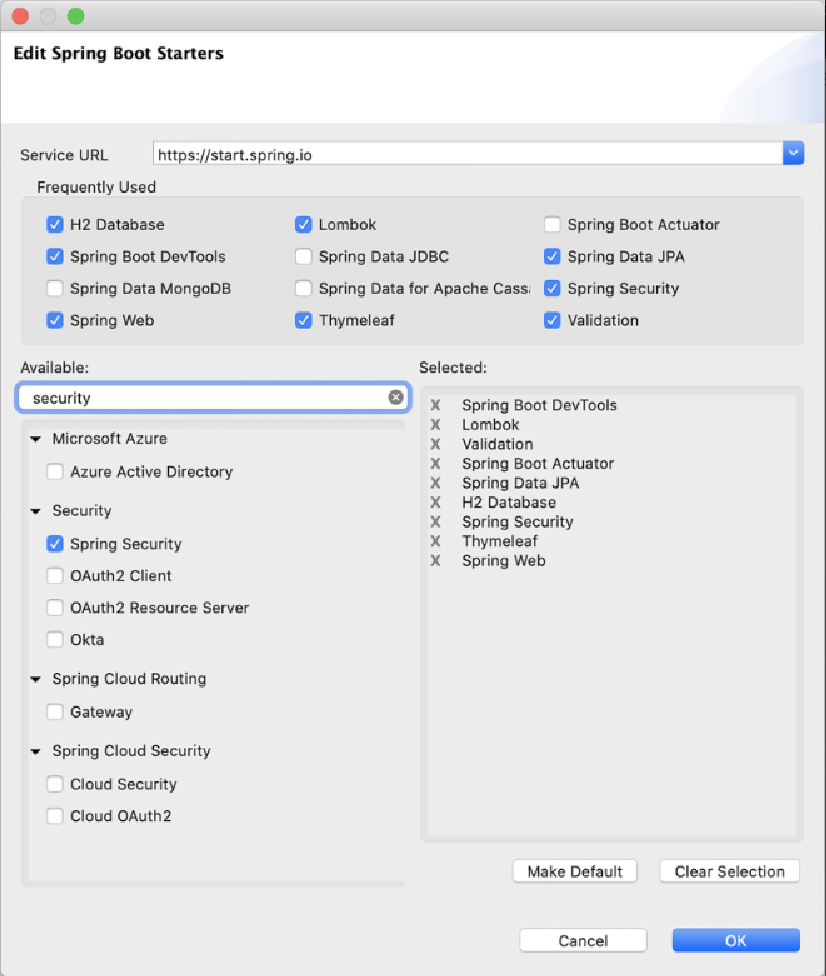
Task: Click the X next to Spring Security in Selected
Action: pos(435,521)
